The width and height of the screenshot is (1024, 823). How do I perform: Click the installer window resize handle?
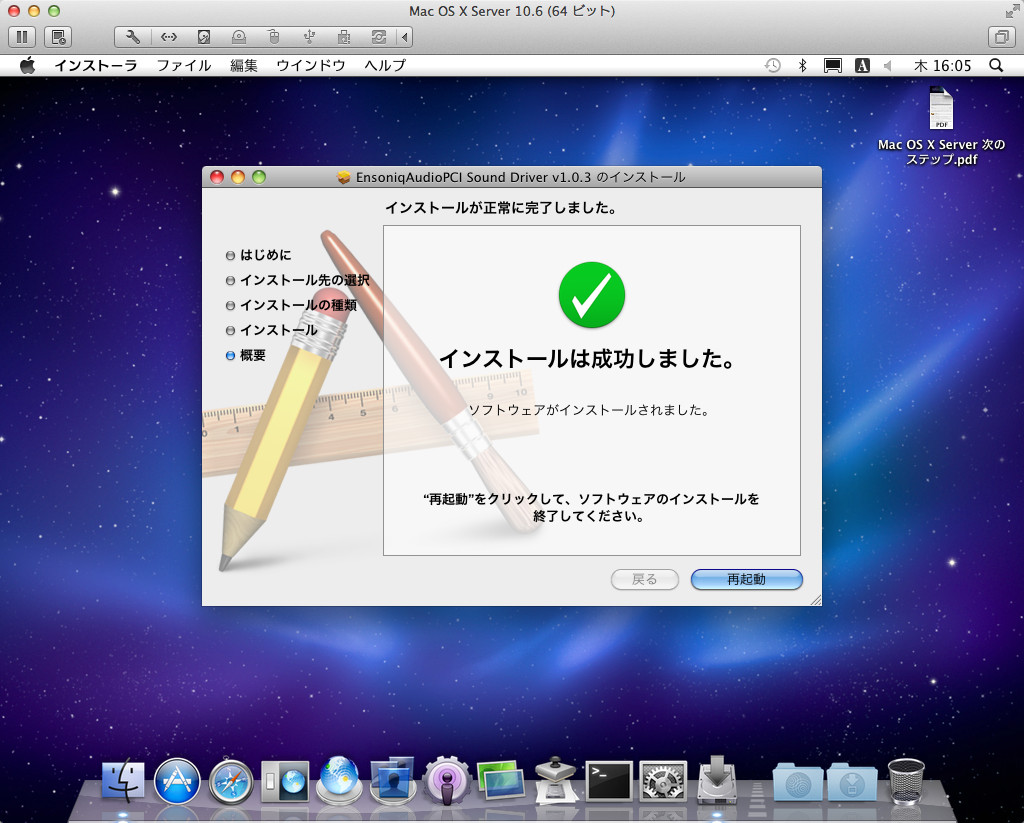click(x=816, y=600)
